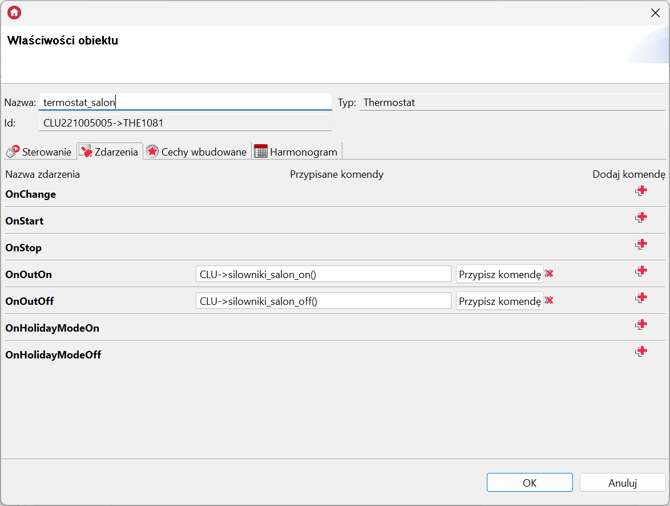The image size is (670, 506).
Task: Switch to the Sterowanie tab
Action: tap(39, 152)
